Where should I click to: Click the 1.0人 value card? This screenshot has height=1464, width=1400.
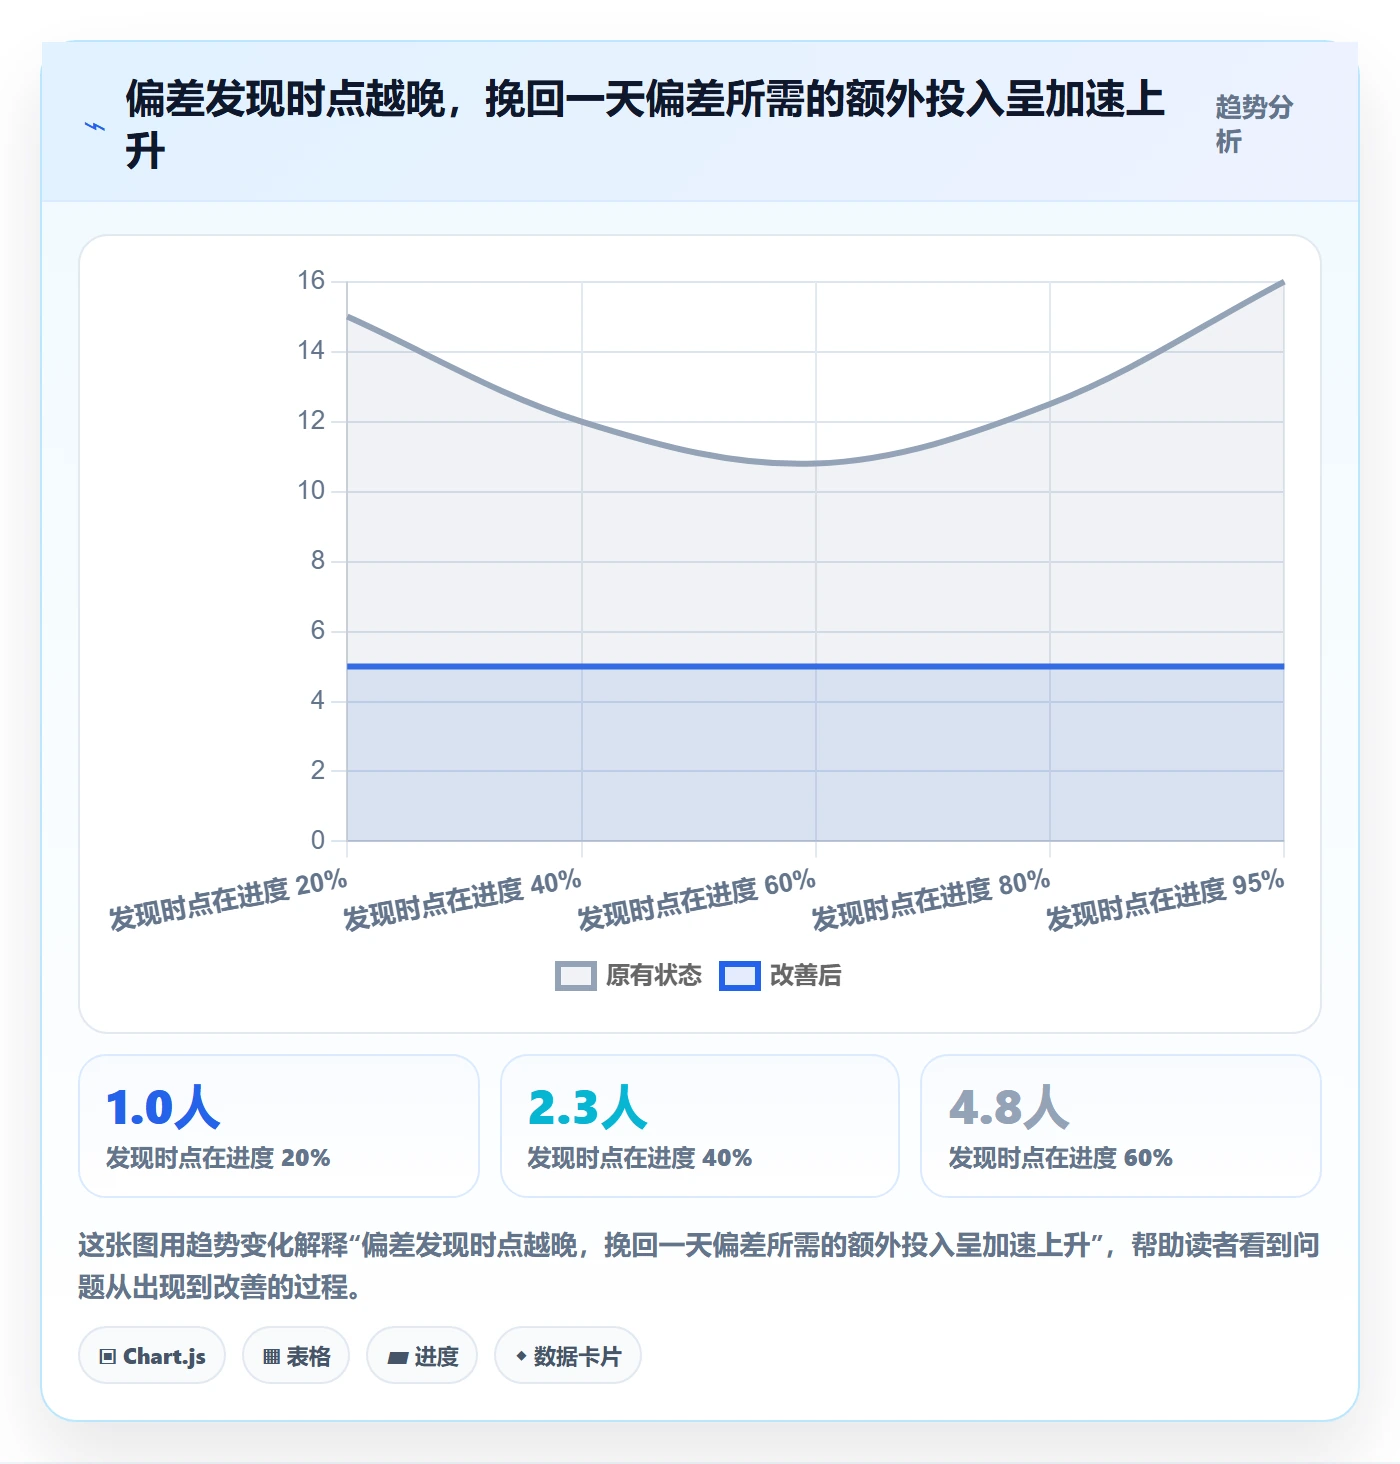pyautogui.click(x=279, y=1126)
